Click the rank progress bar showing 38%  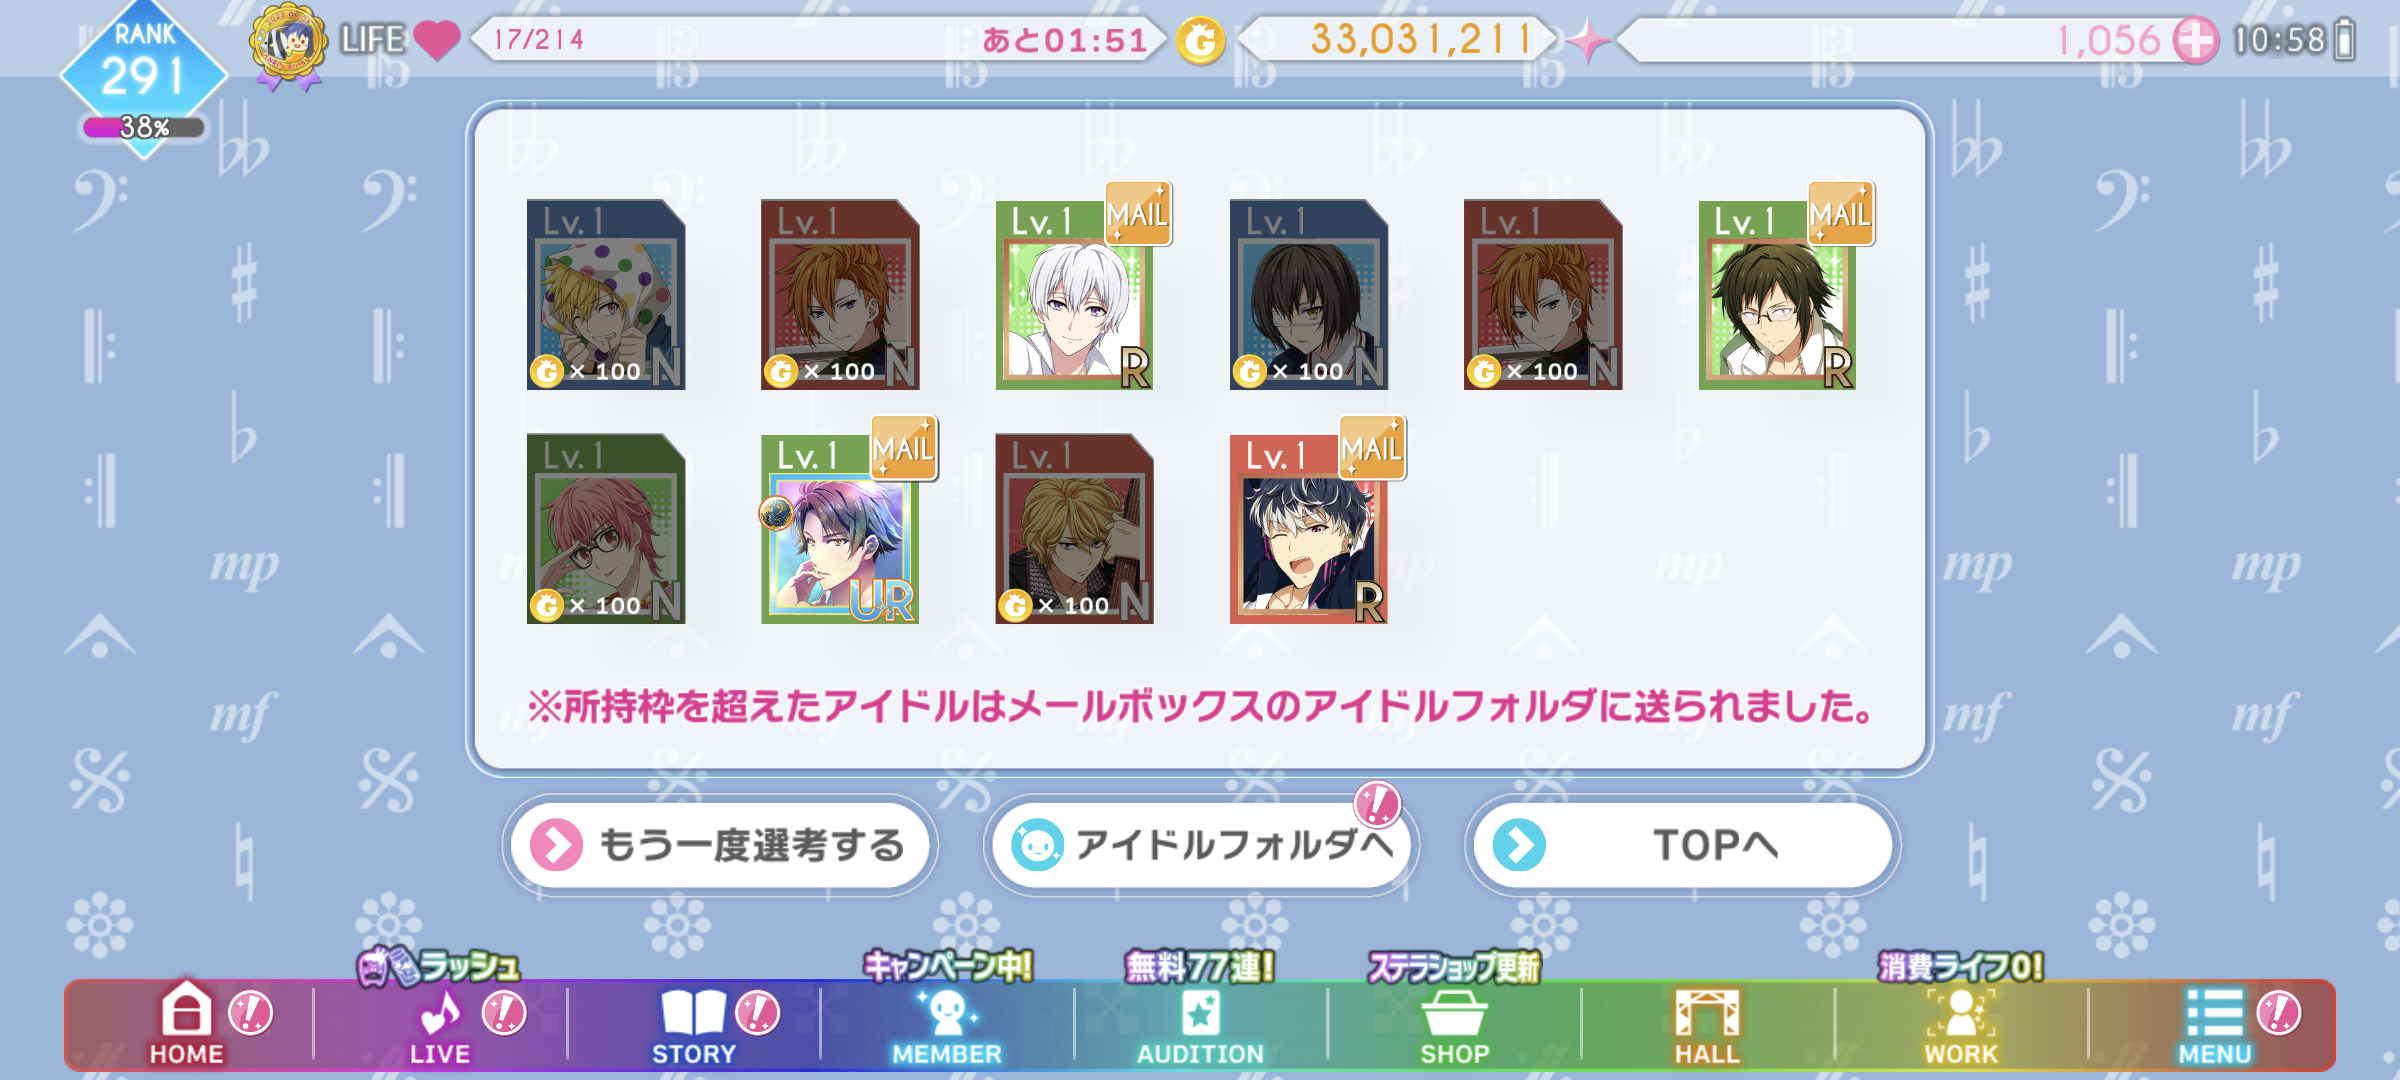(x=144, y=128)
